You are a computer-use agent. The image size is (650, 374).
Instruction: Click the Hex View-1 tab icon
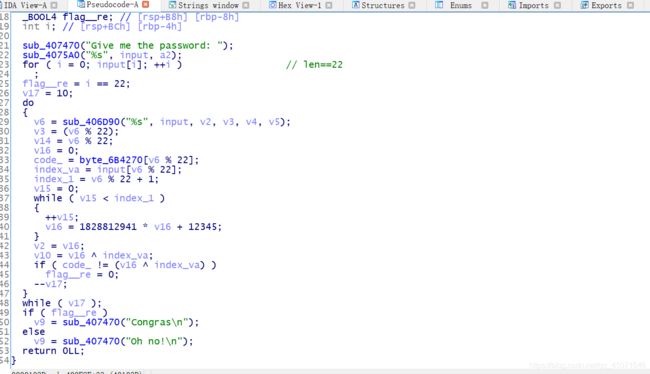click(272, 5)
